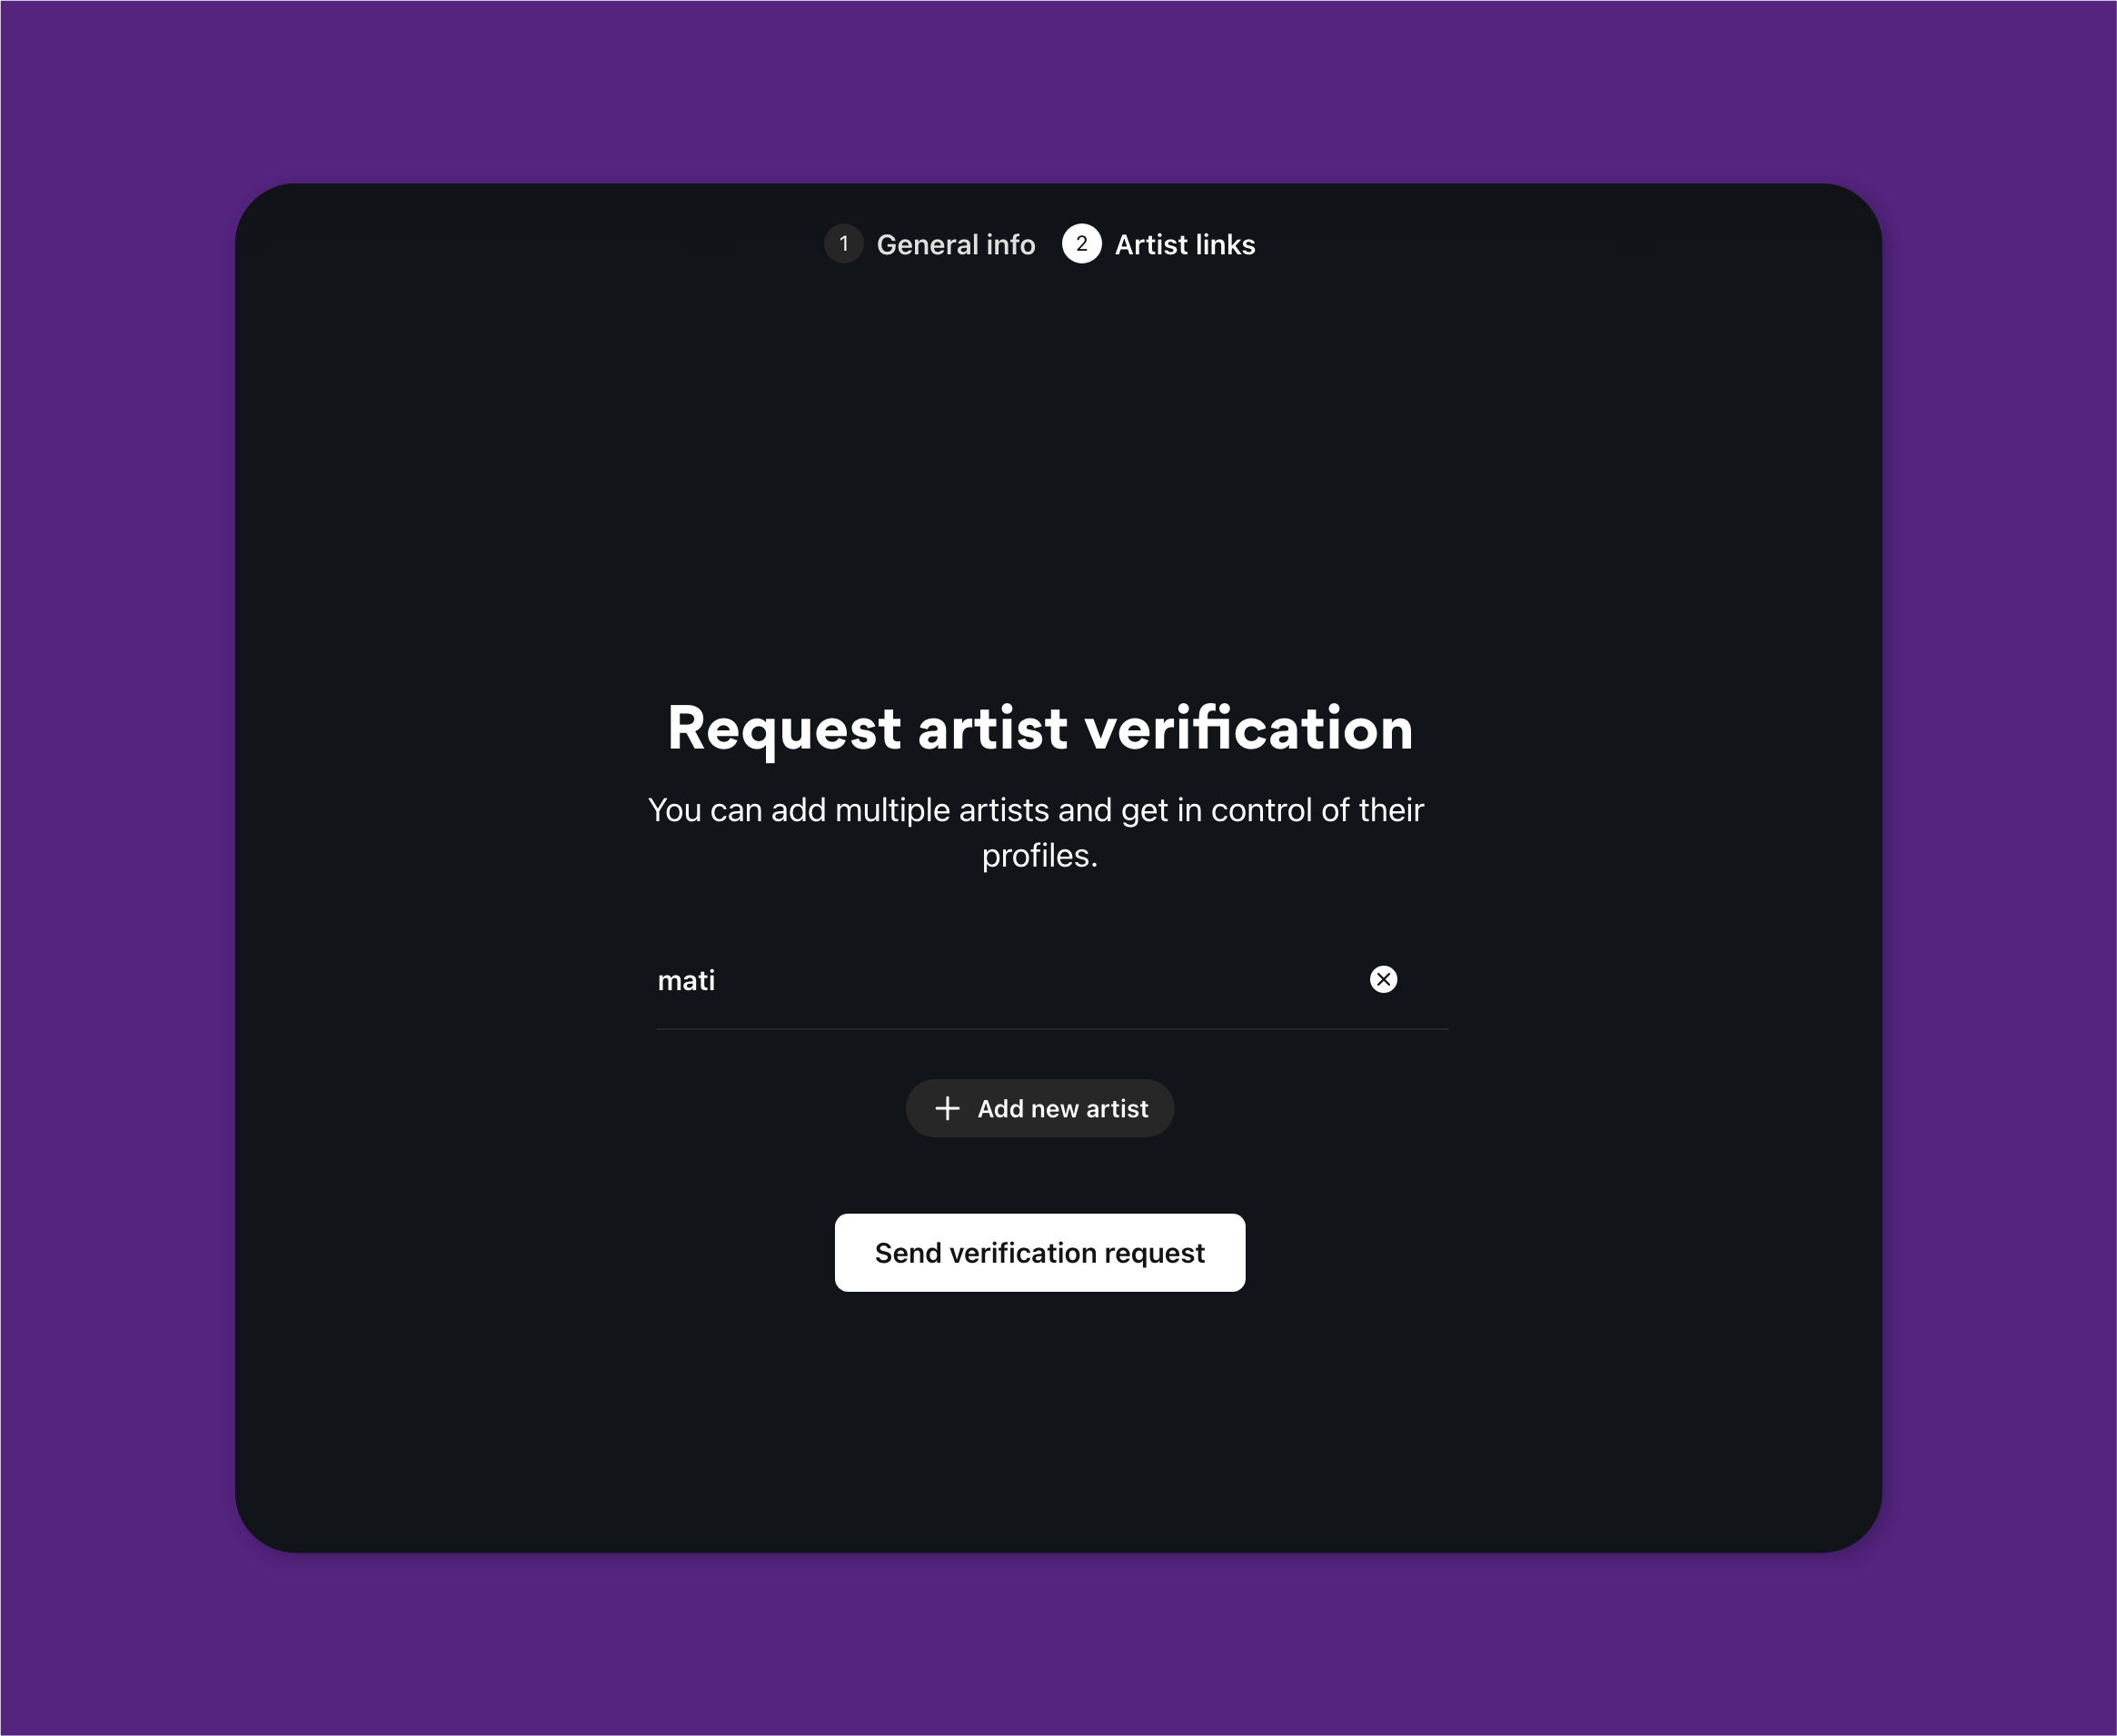Focus the artist field containing "mati"

click(1052, 980)
